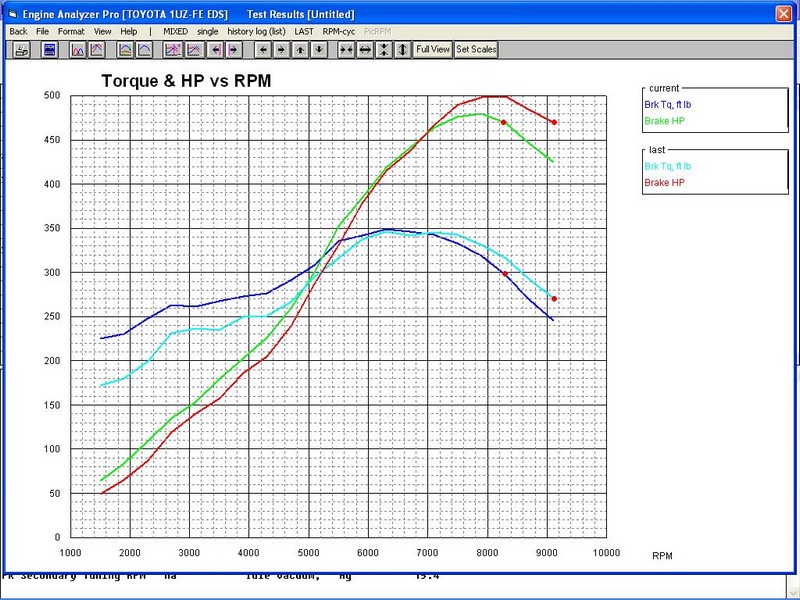Click current green 'Brake HP' legend label
800x600 pixels.
664,121
